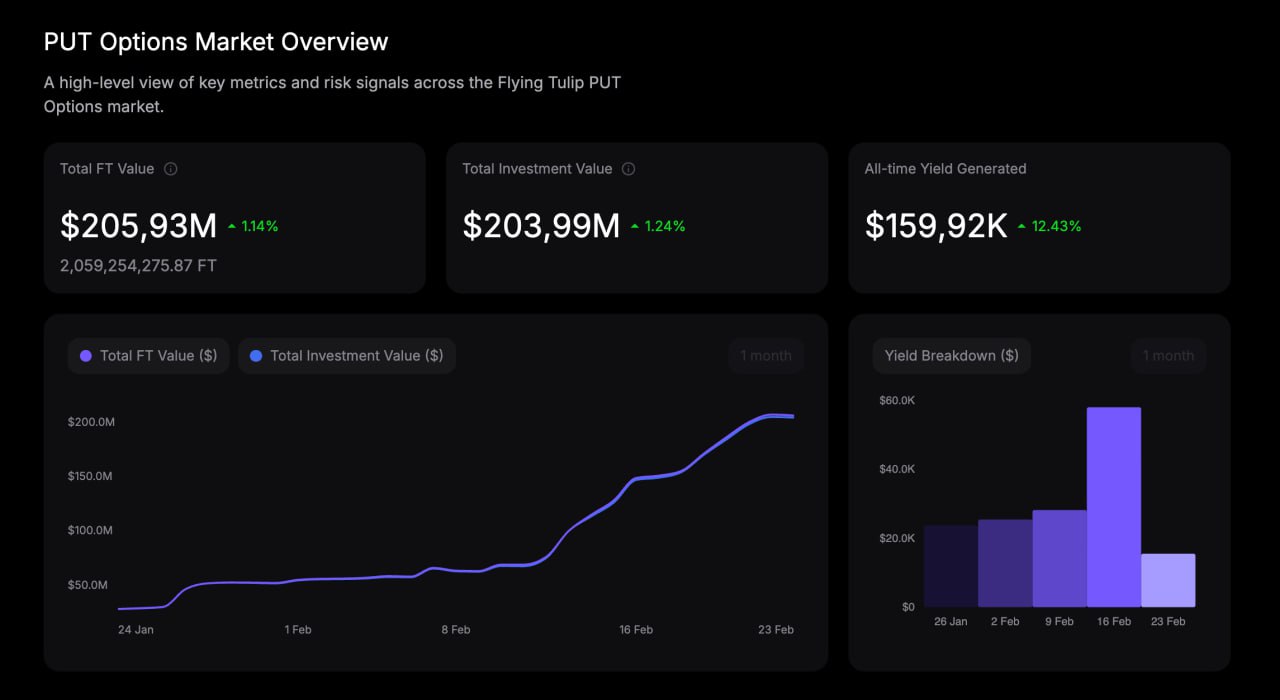Click green up arrow next to 1.14%
This screenshot has height=700, width=1280.
tap(232, 227)
